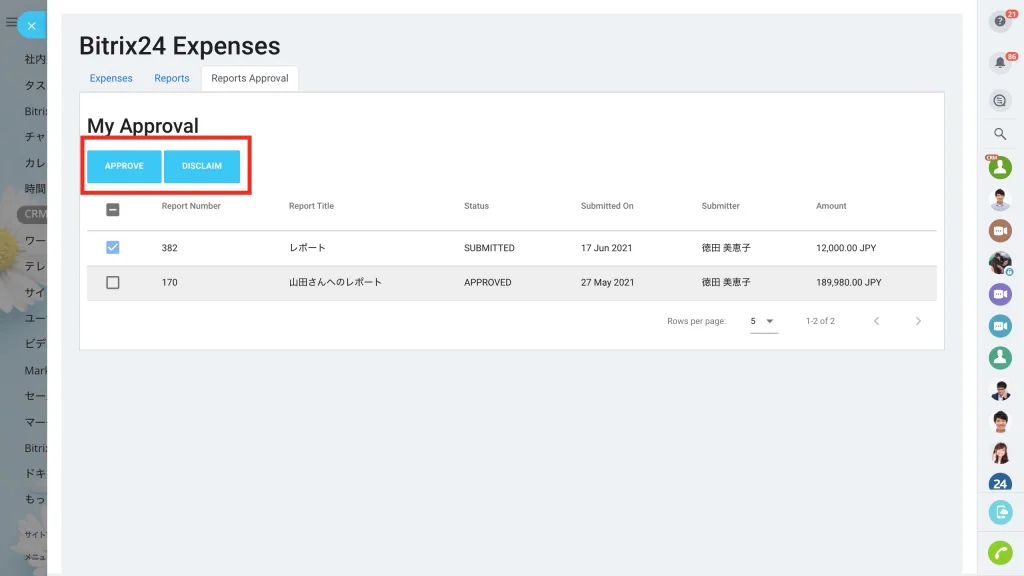Click the date 27 May 2021
Image resolution: width=1024 pixels, height=576 pixels.
point(607,283)
